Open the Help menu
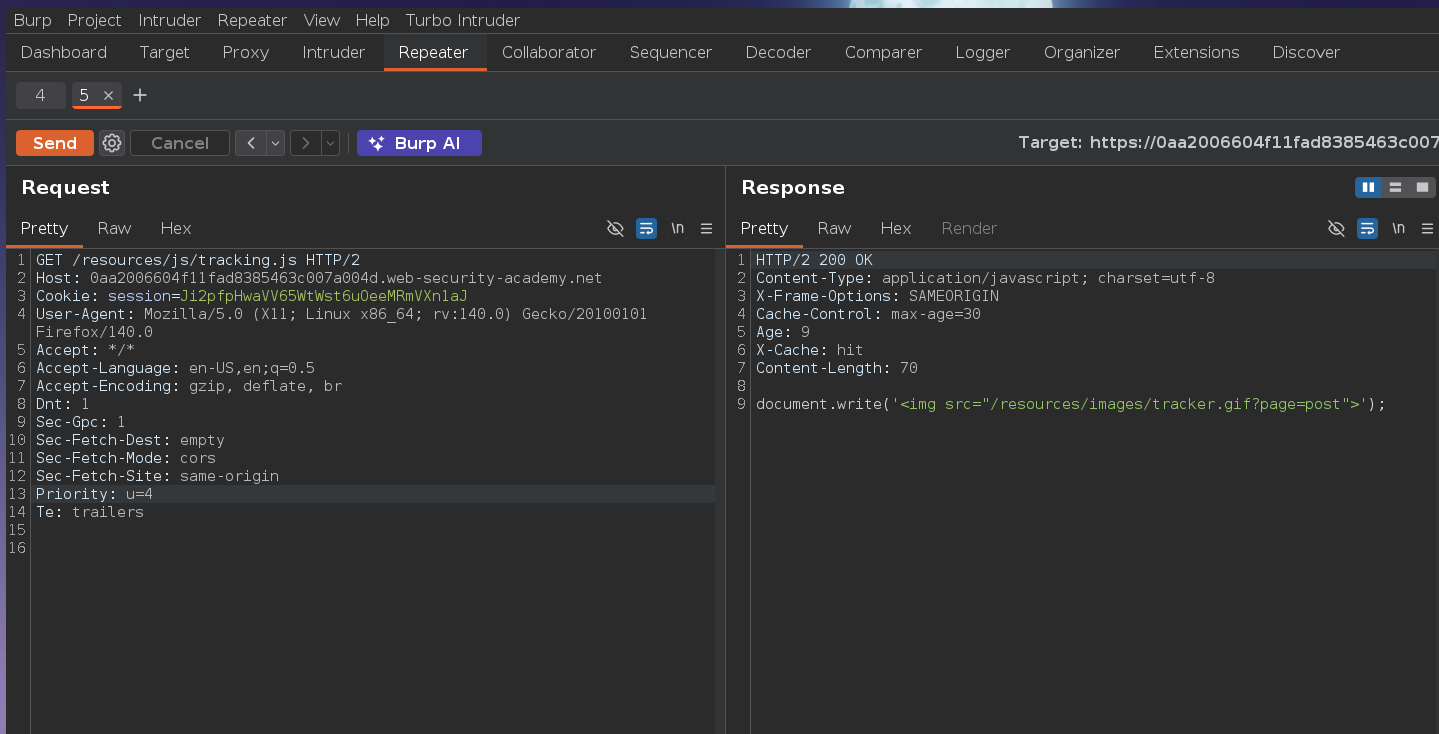This screenshot has height=734, width=1439. click(x=373, y=20)
